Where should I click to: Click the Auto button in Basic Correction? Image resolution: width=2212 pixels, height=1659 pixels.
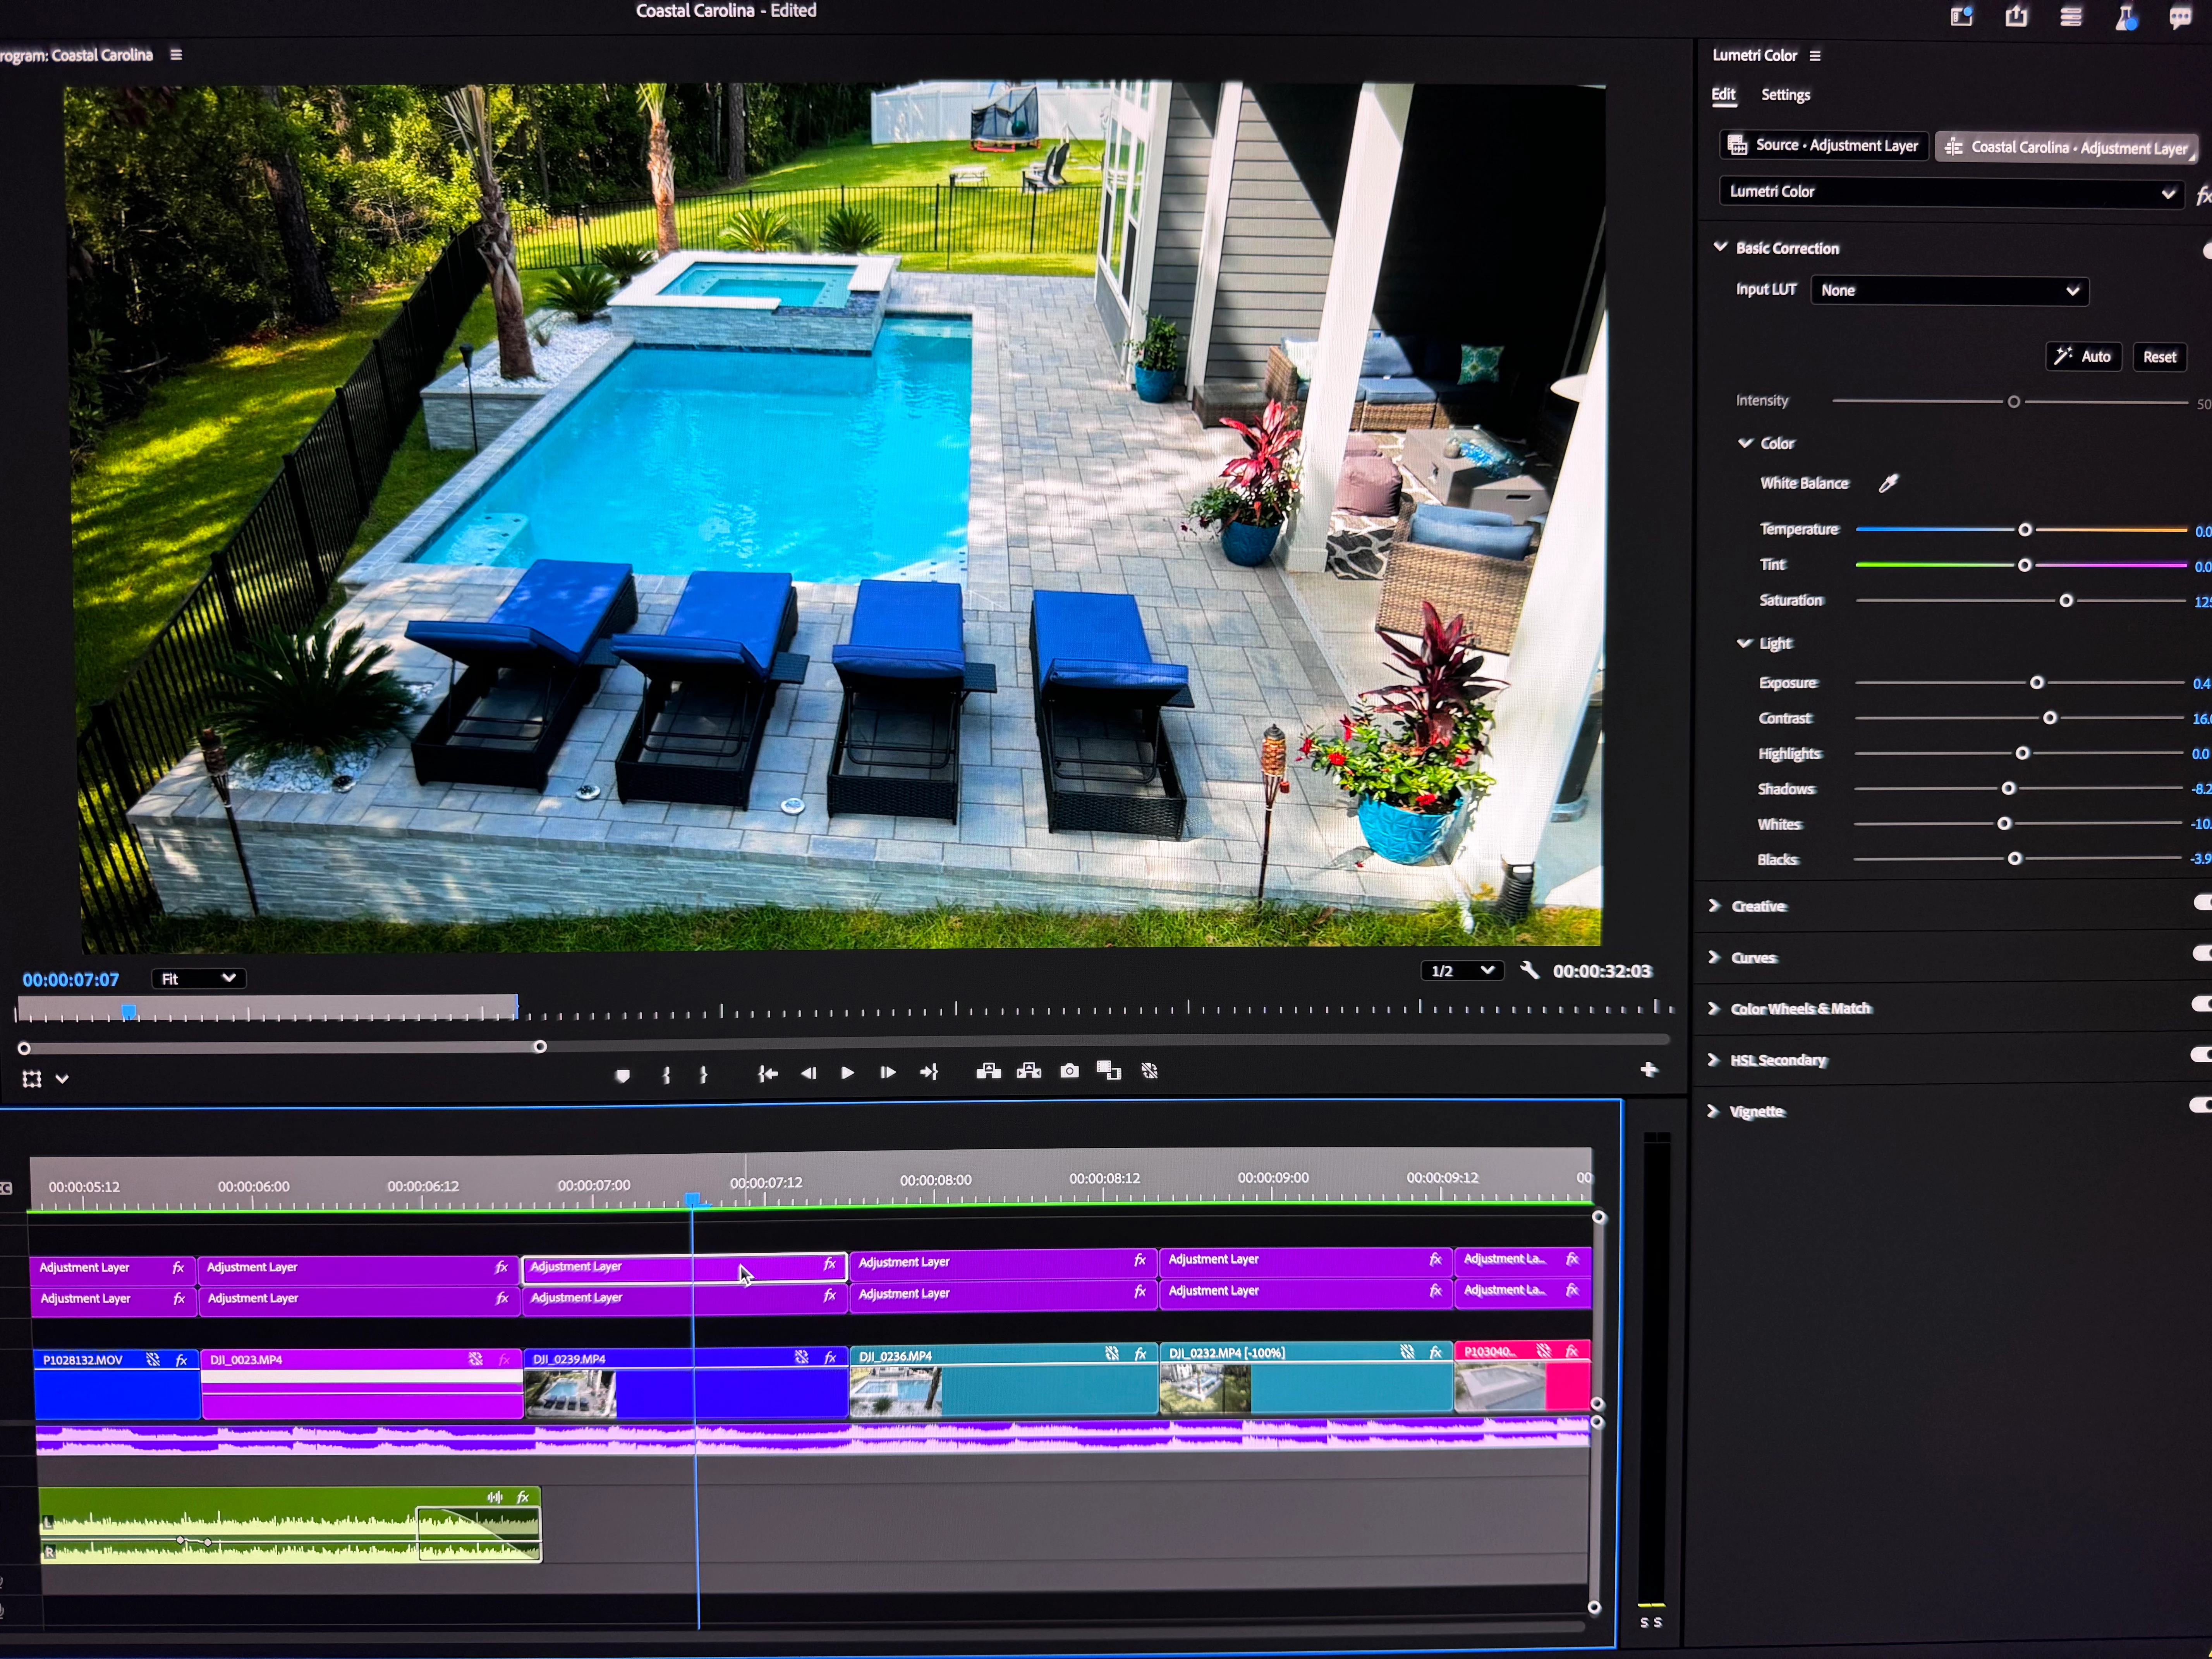2083,357
